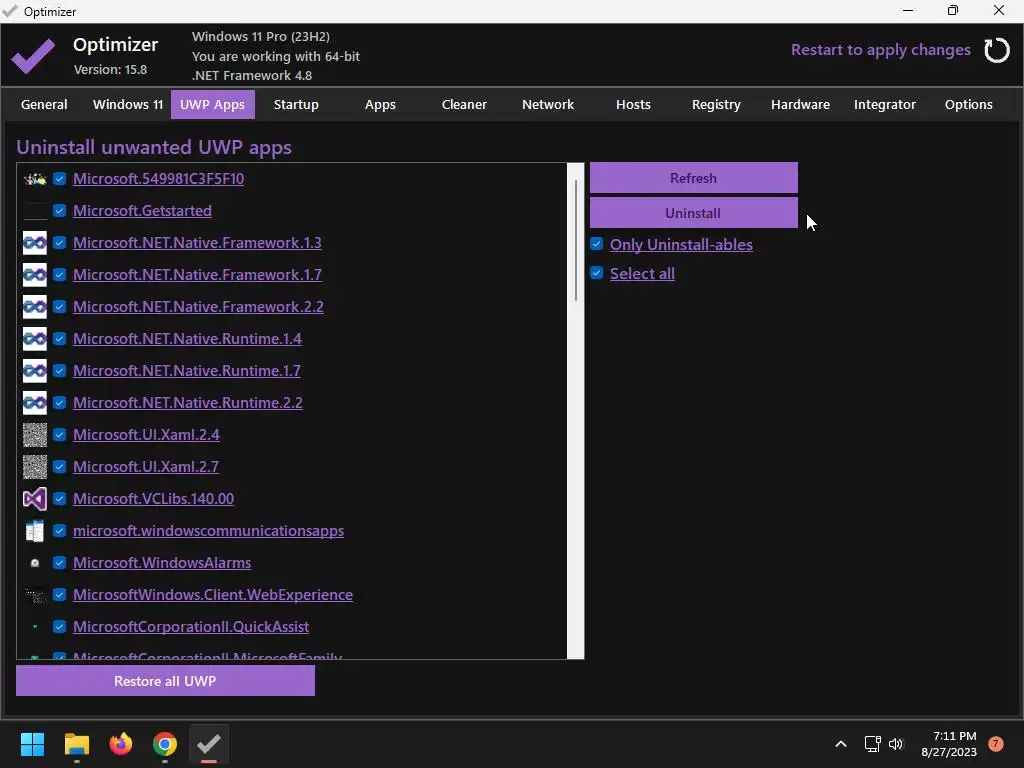Click the Uninstall button
This screenshot has height=768, width=1024.
click(x=694, y=213)
